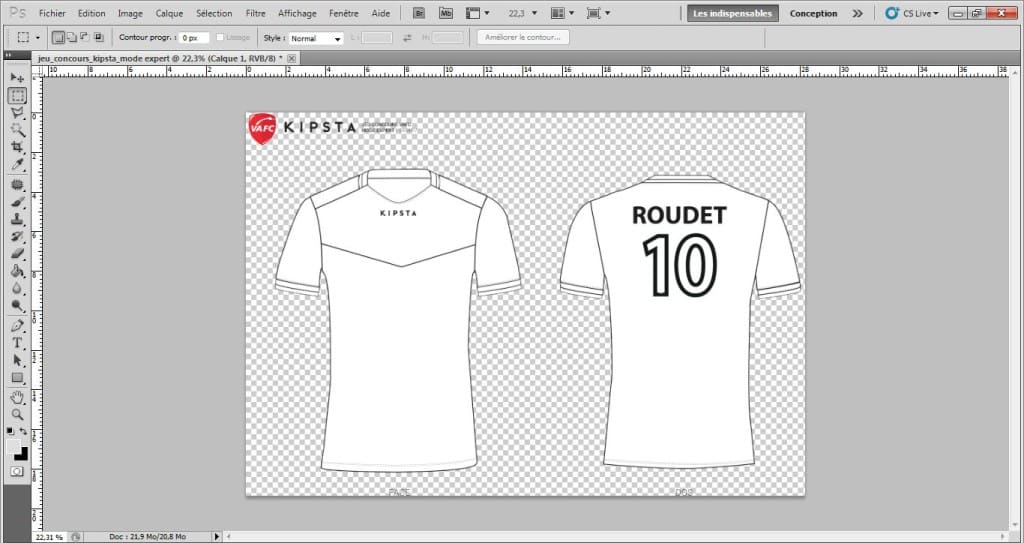Enable add-to-selection mode button
Viewport: 1024px width, 543px height.
(x=71, y=37)
